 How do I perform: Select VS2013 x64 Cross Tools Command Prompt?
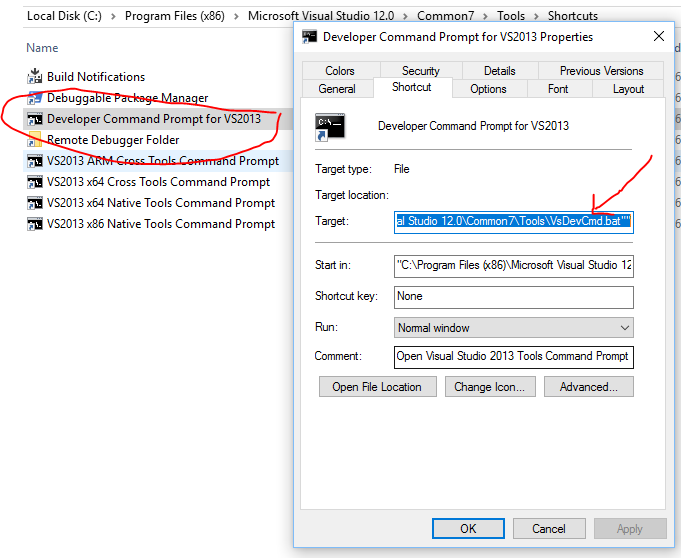159,182
